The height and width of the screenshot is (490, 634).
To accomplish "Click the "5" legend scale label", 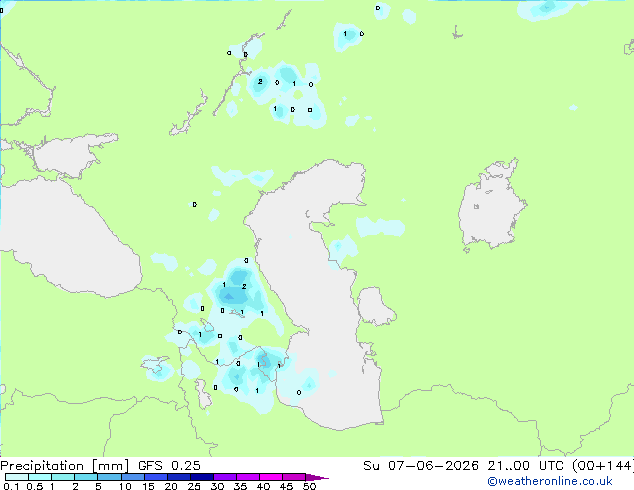I will coord(98,486).
